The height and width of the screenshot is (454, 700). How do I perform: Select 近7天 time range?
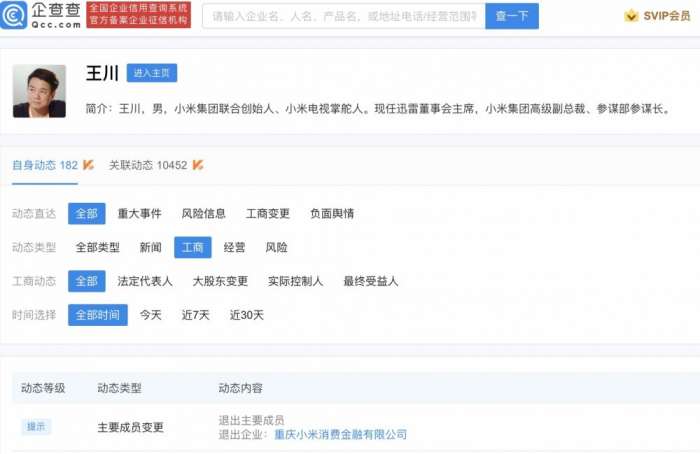[195, 315]
